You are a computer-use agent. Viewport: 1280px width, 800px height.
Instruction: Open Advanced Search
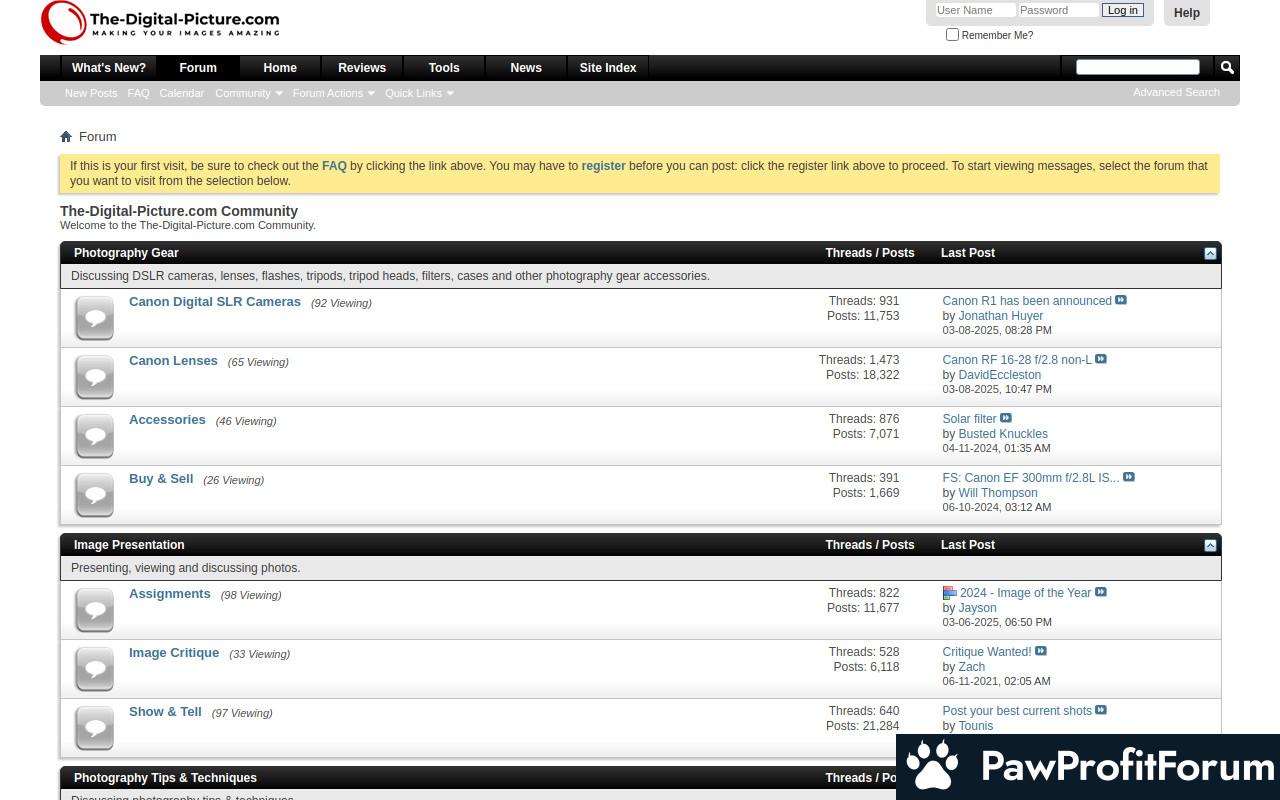click(1176, 92)
